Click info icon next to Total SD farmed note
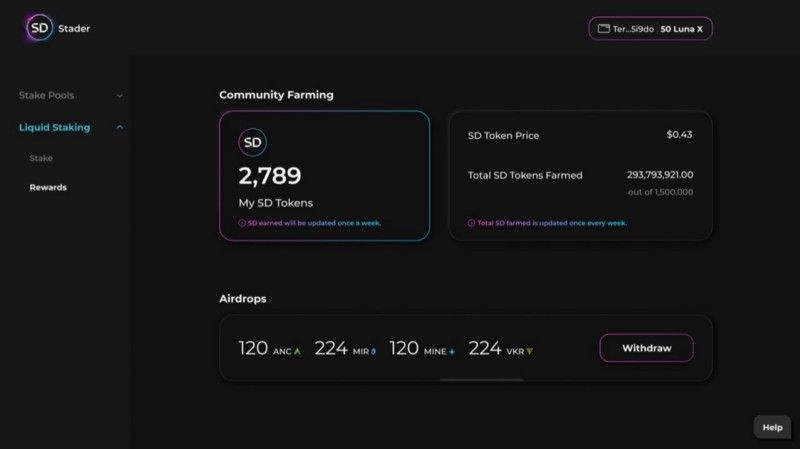The height and width of the screenshot is (449, 800). click(x=471, y=223)
